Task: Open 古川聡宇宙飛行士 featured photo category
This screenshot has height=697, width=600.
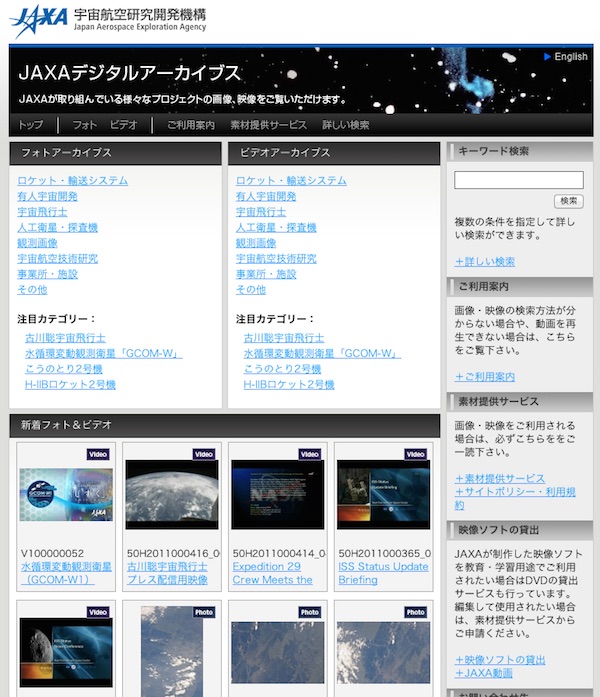Action: pos(65,338)
